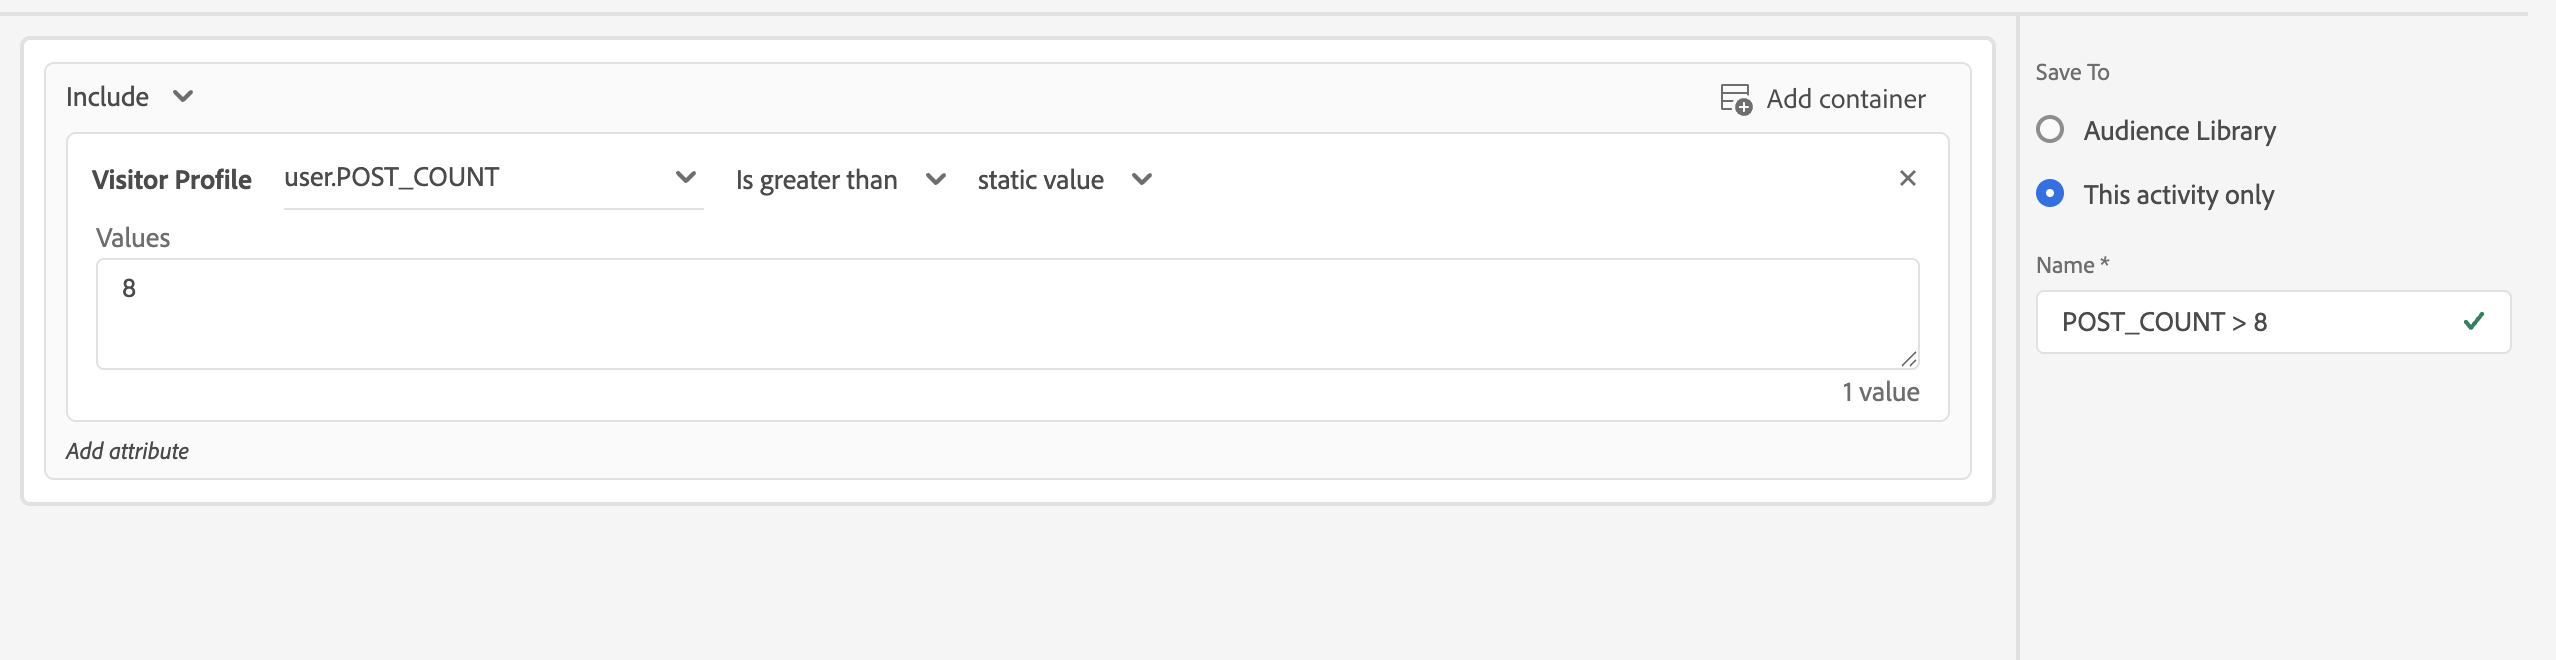The image size is (2556, 660).
Task: Select the This activity only radio button
Action: pyautogui.click(x=2050, y=193)
